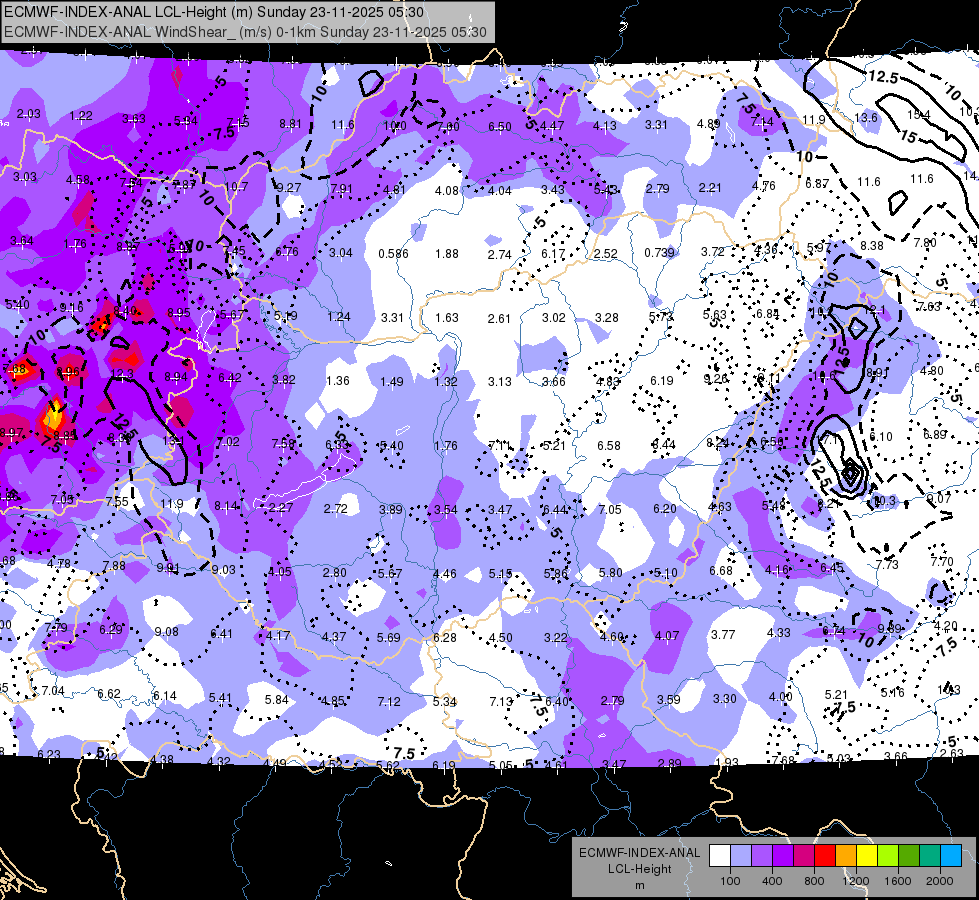Screen dimensions: 979x900
Task: Click the wind shear value 8.81
Action: click(290, 124)
